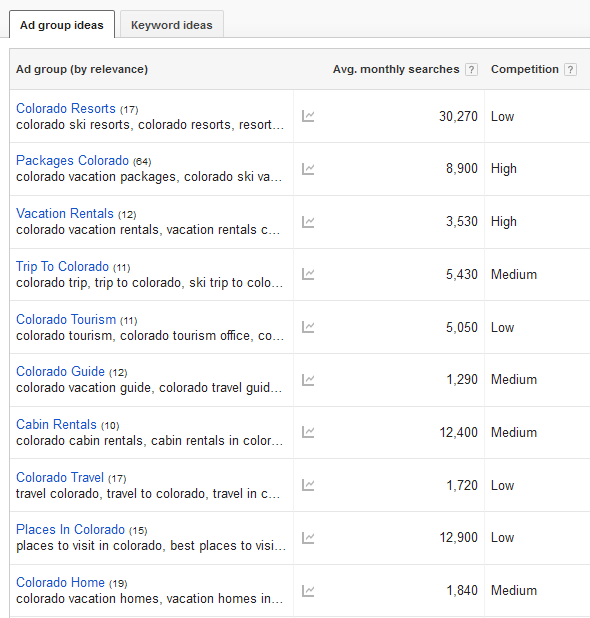Switch to the Keyword ideas tab

tap(172, 24)
